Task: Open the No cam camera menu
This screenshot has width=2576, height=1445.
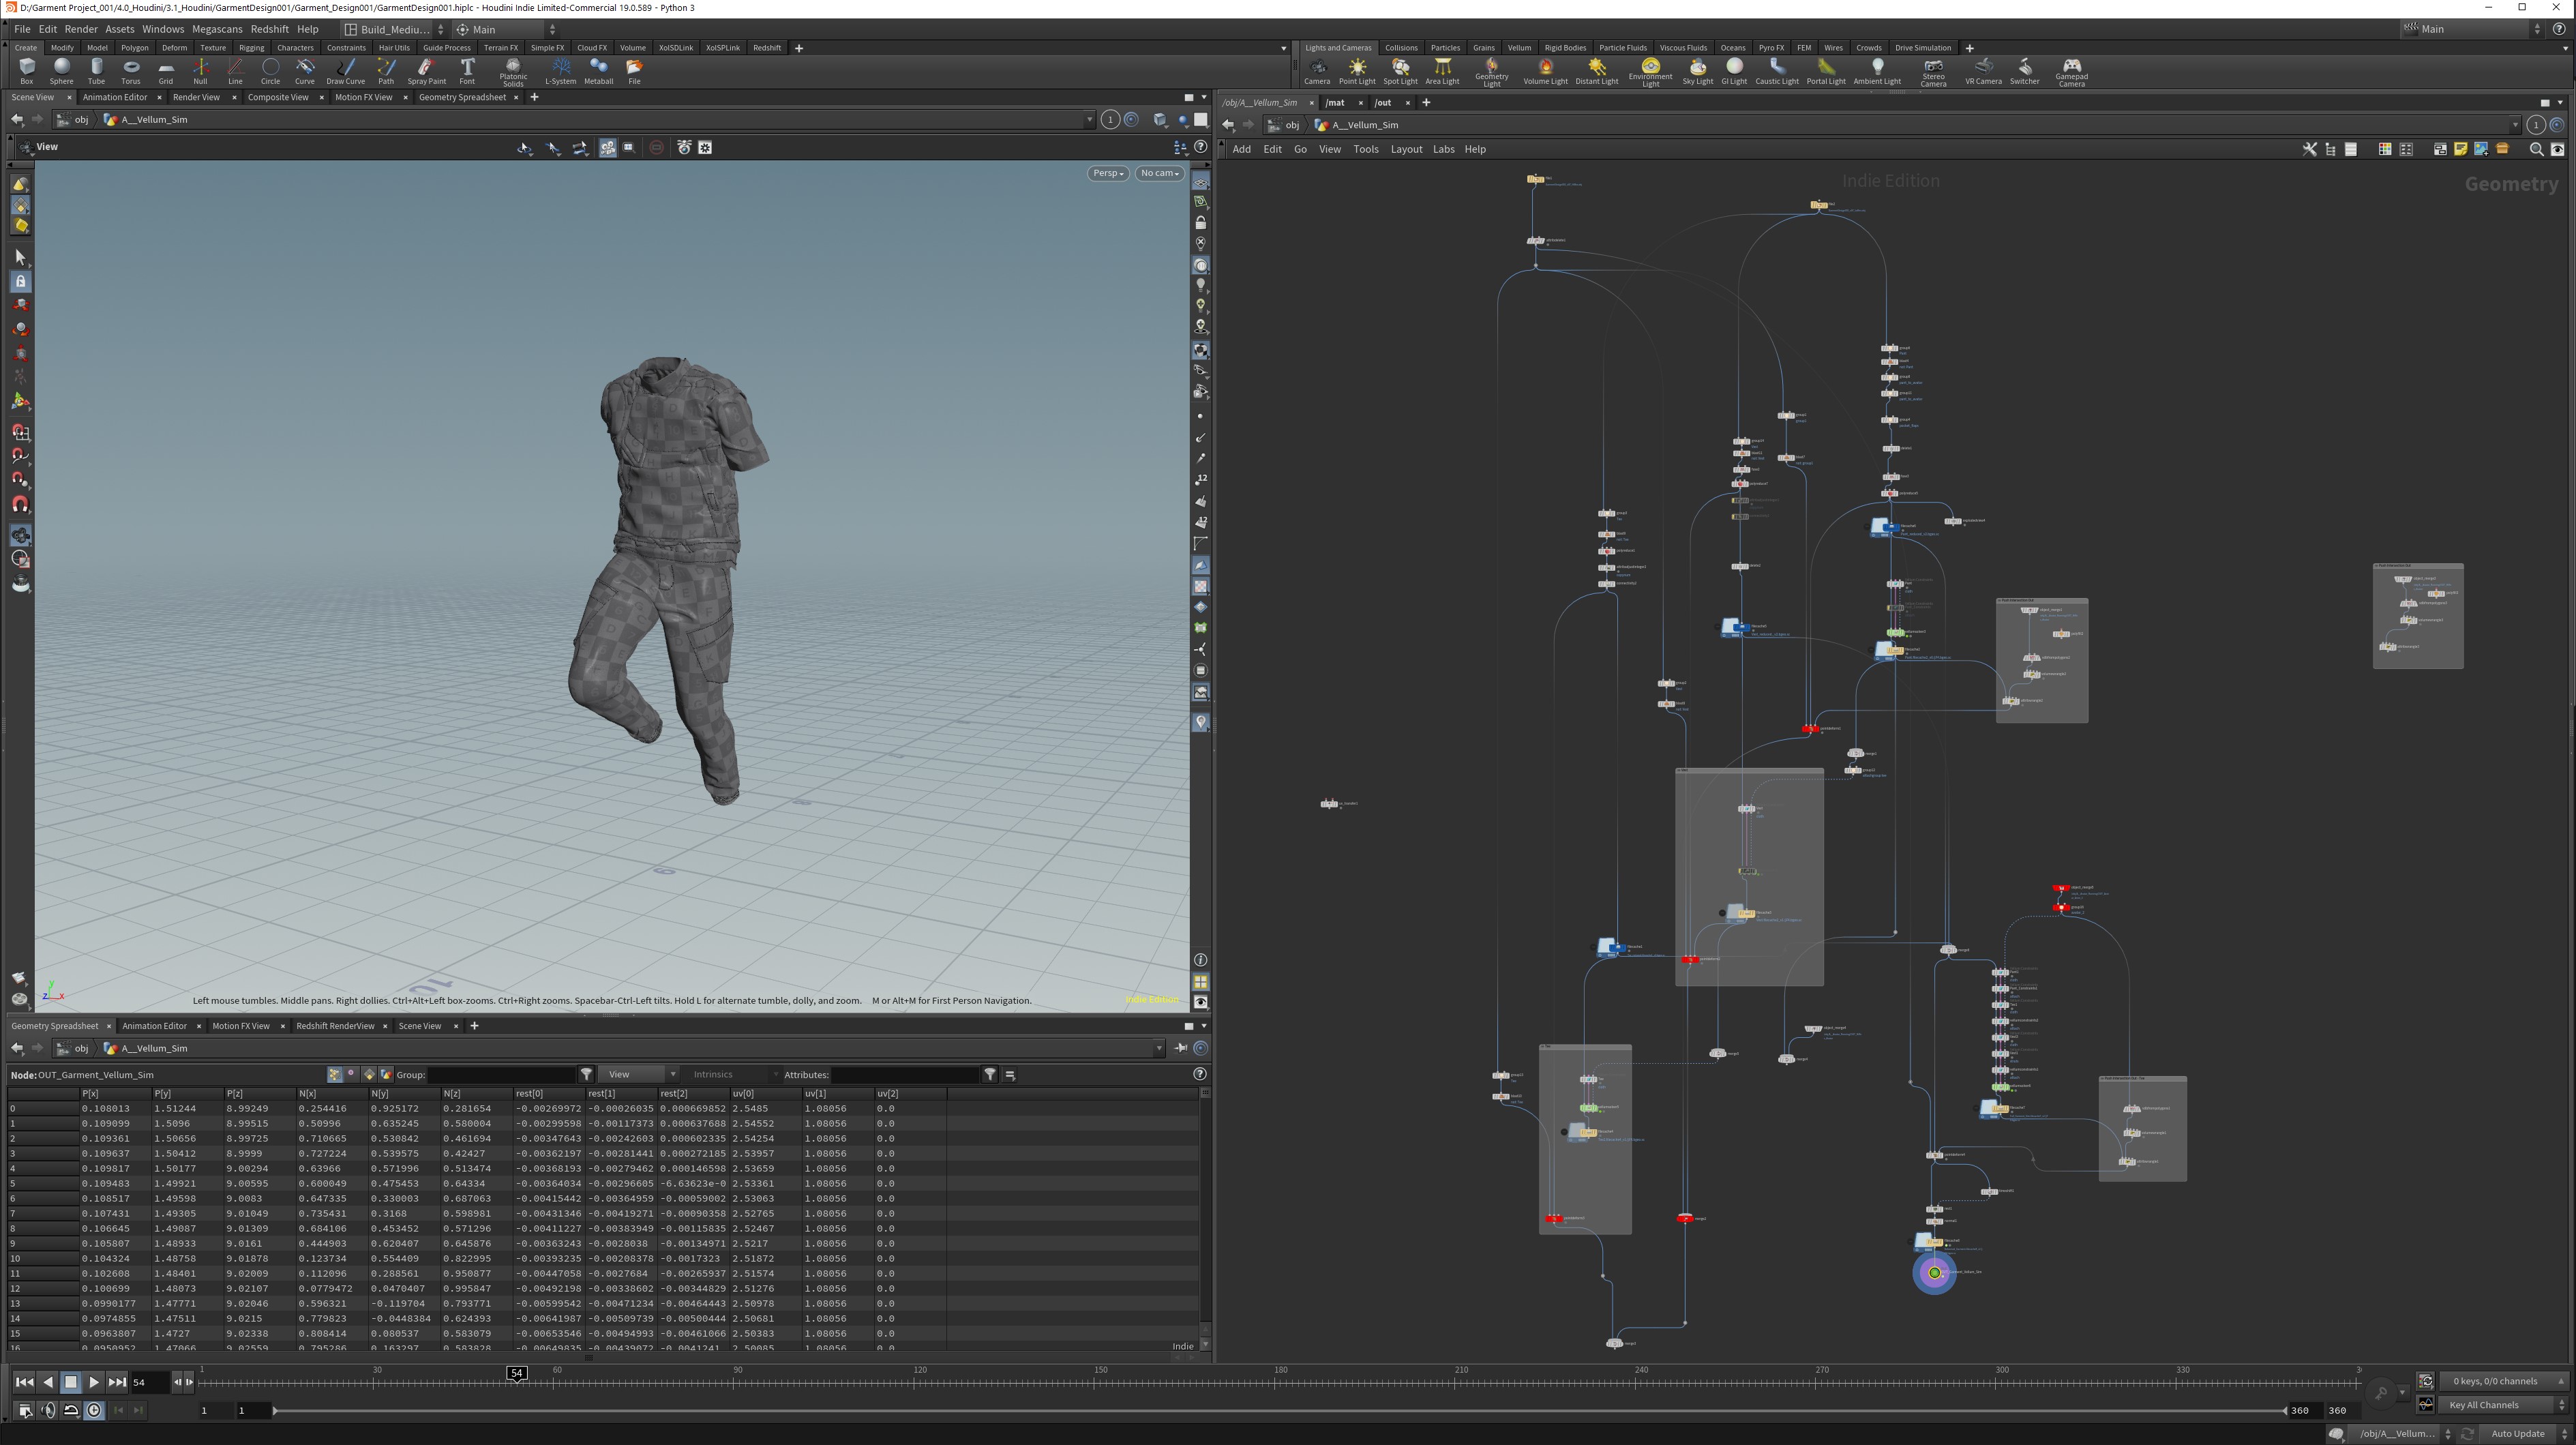Action: [x=1160, y=173]
